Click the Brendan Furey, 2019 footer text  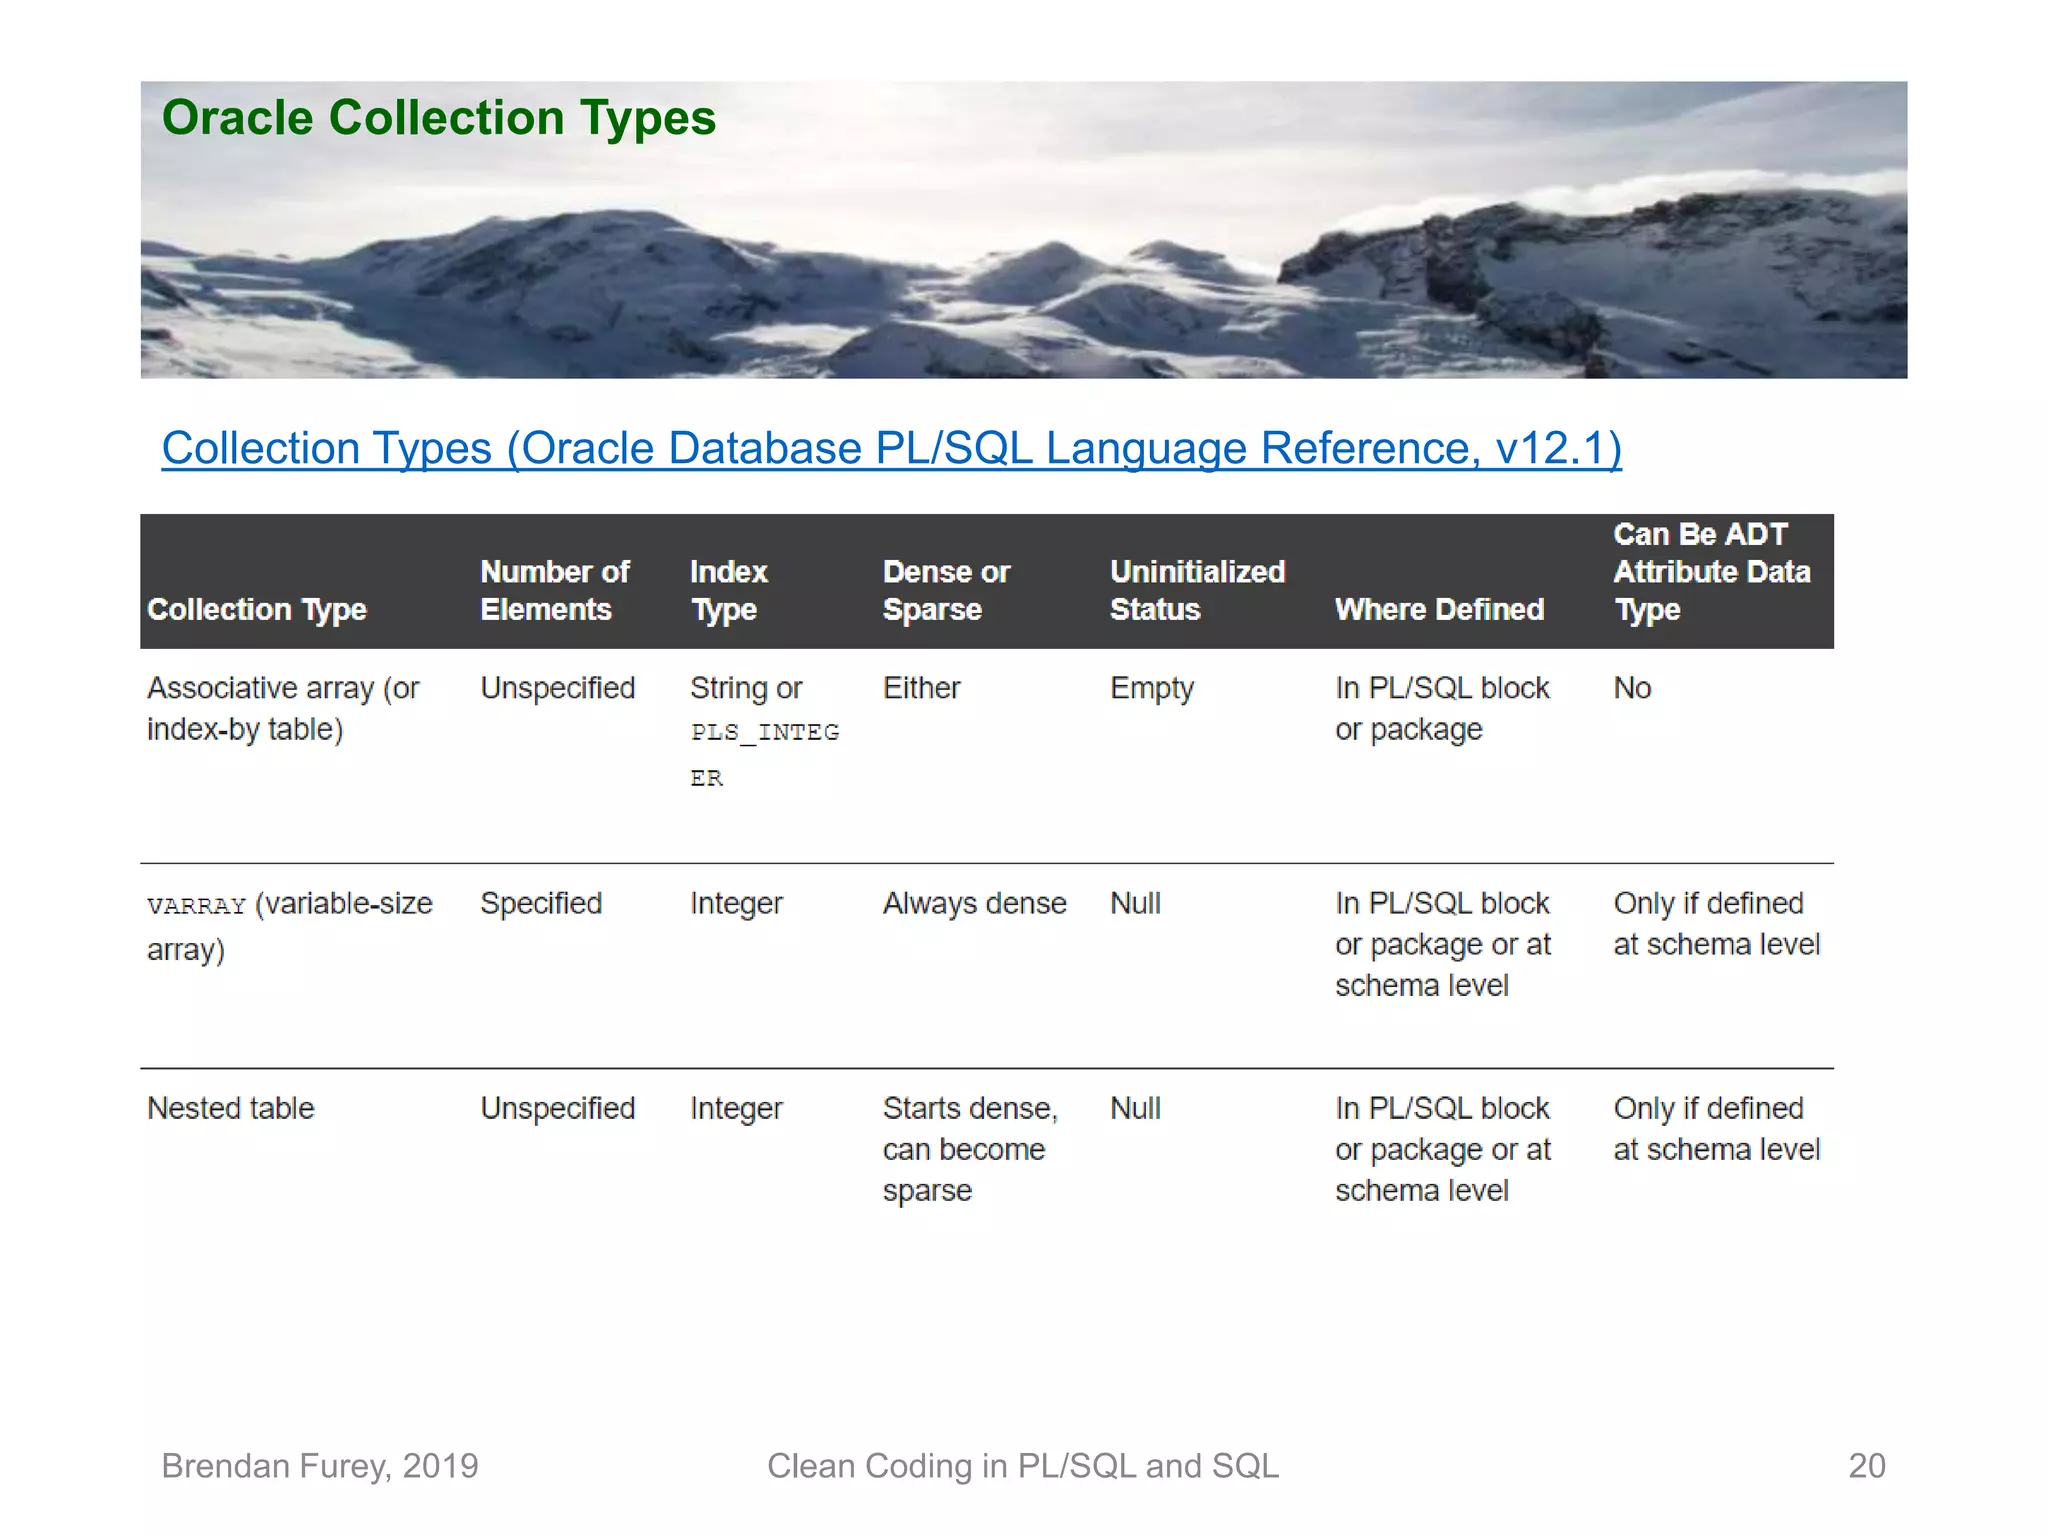[320, 1466]
